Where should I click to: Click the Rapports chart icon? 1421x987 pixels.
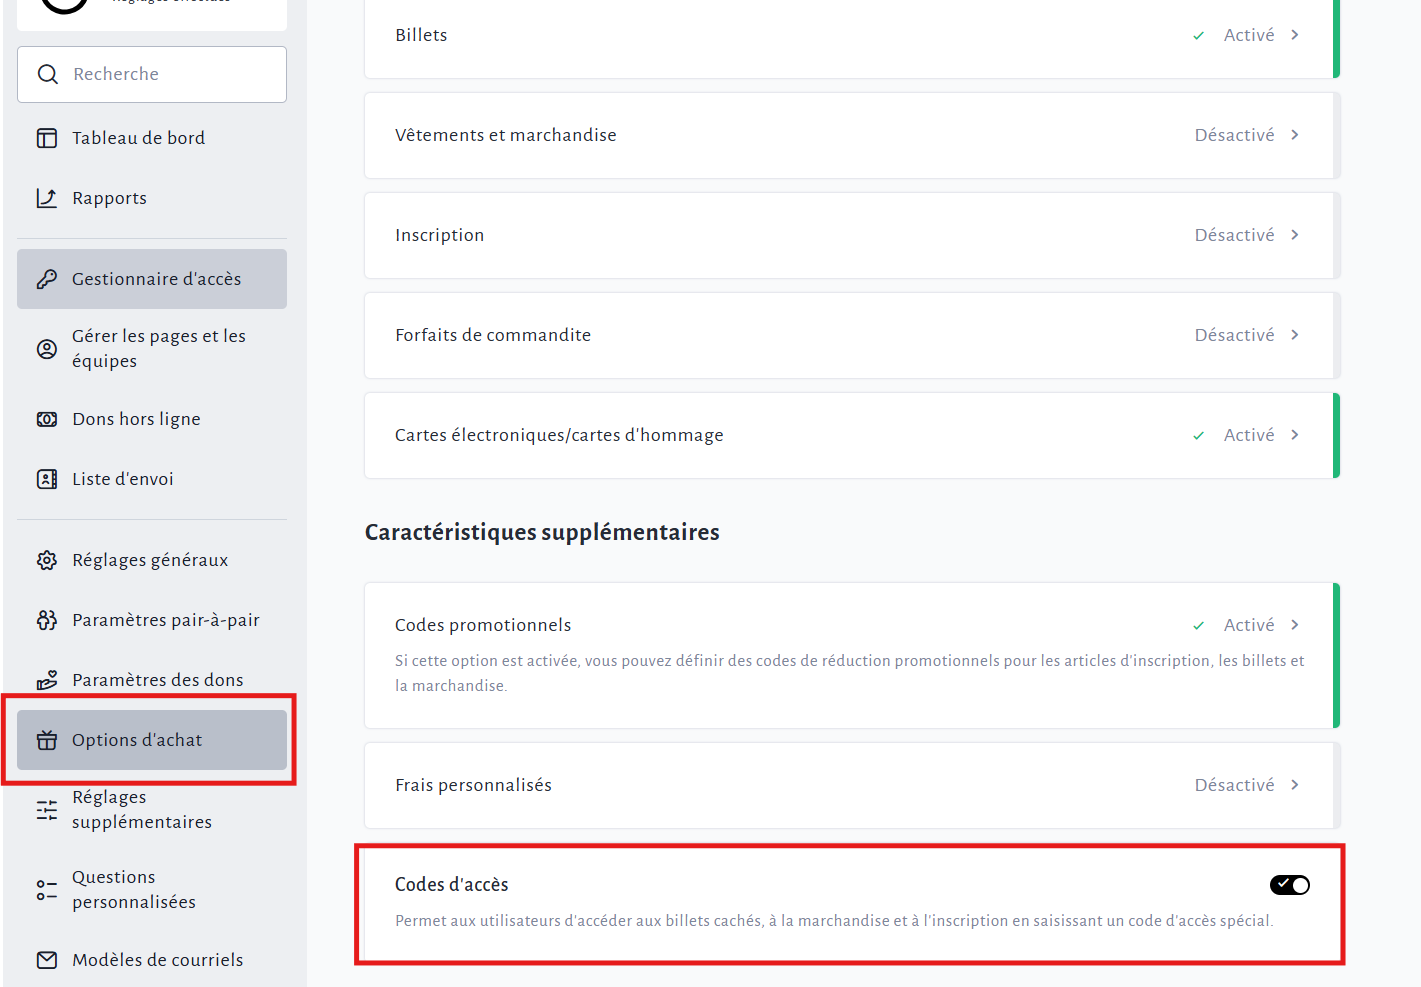coord(47,198)
